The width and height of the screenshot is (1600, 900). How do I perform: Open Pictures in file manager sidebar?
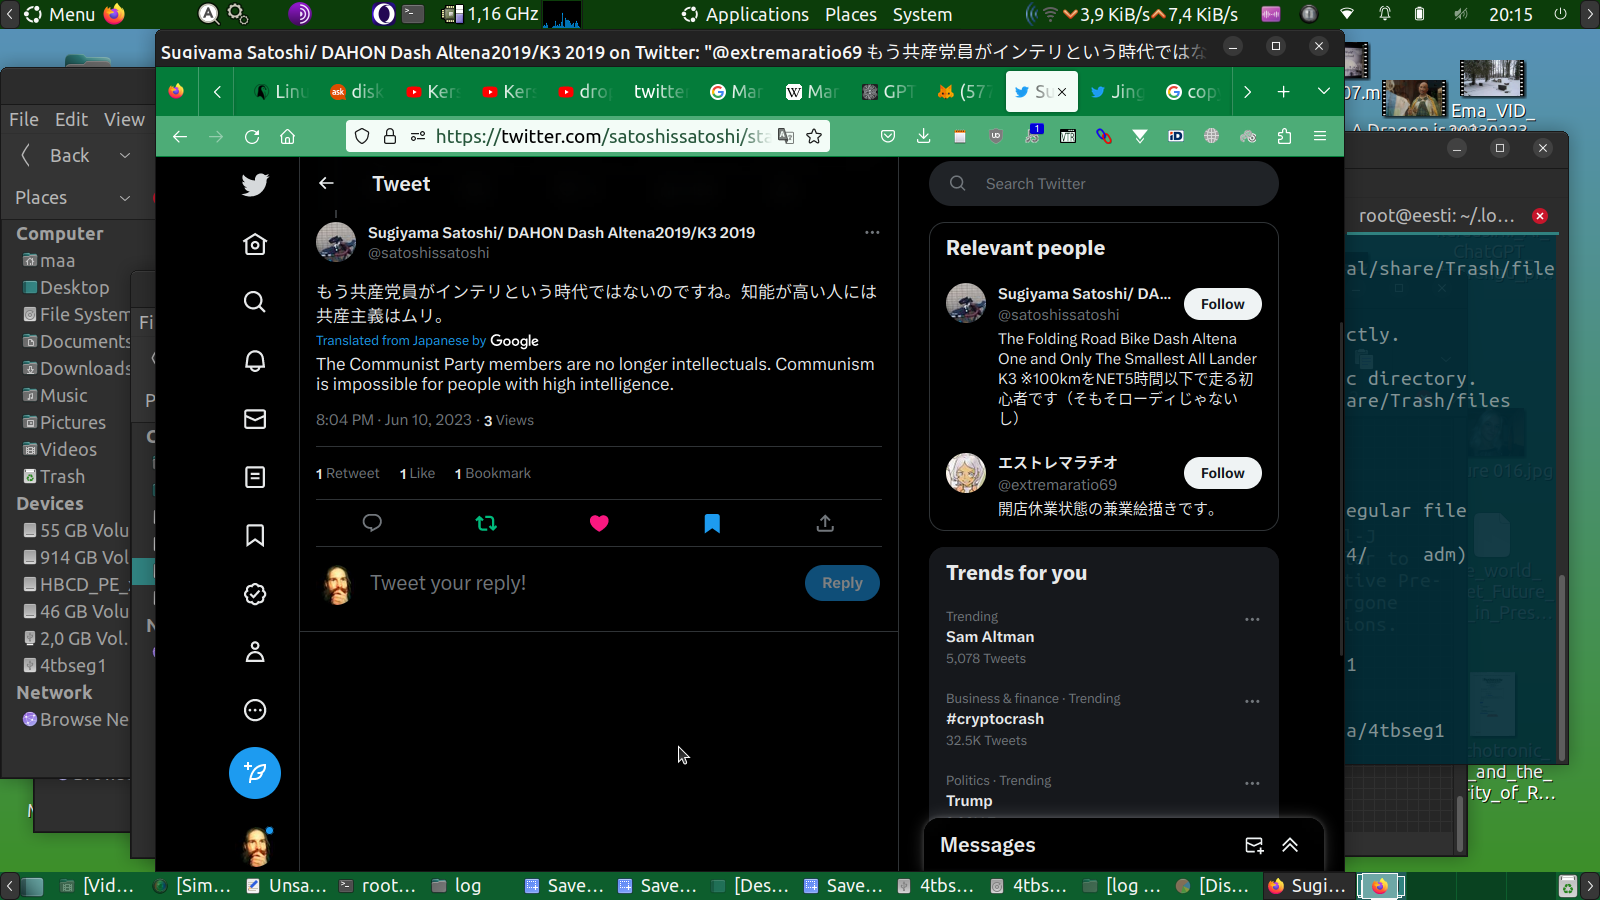(x=72, y=423)
